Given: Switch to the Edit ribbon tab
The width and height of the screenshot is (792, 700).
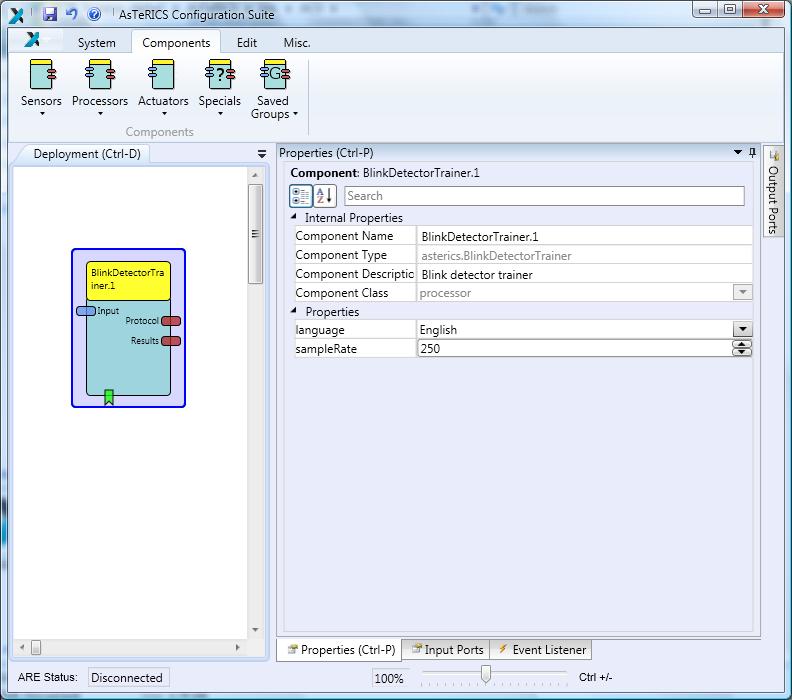Looking at the screenshot, I should tap(246, 43).
